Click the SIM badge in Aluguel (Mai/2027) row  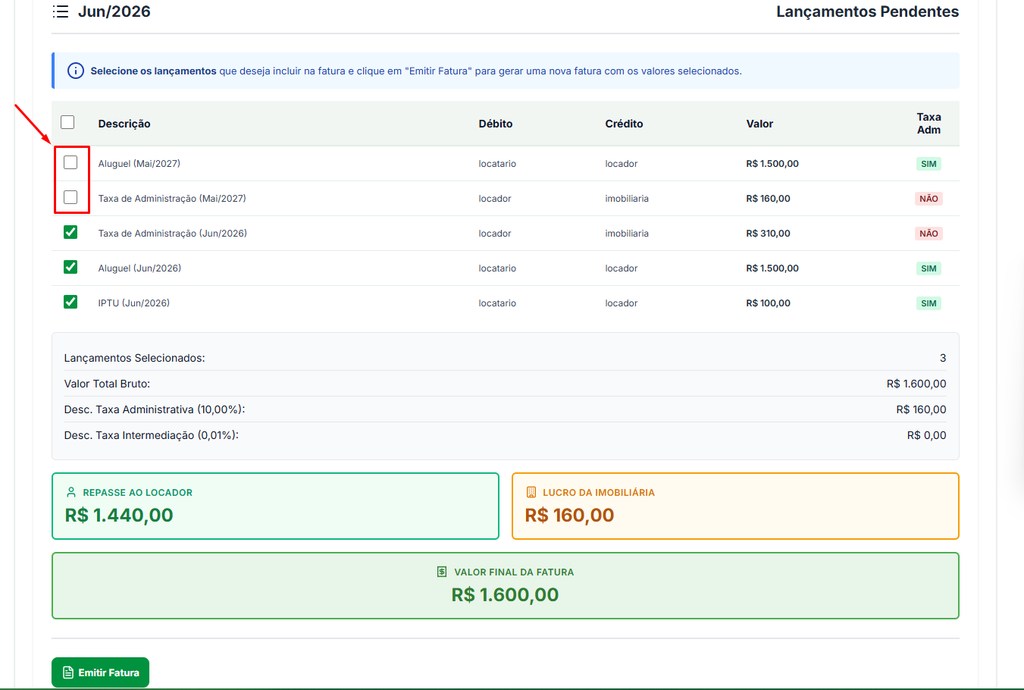(929, 164)
